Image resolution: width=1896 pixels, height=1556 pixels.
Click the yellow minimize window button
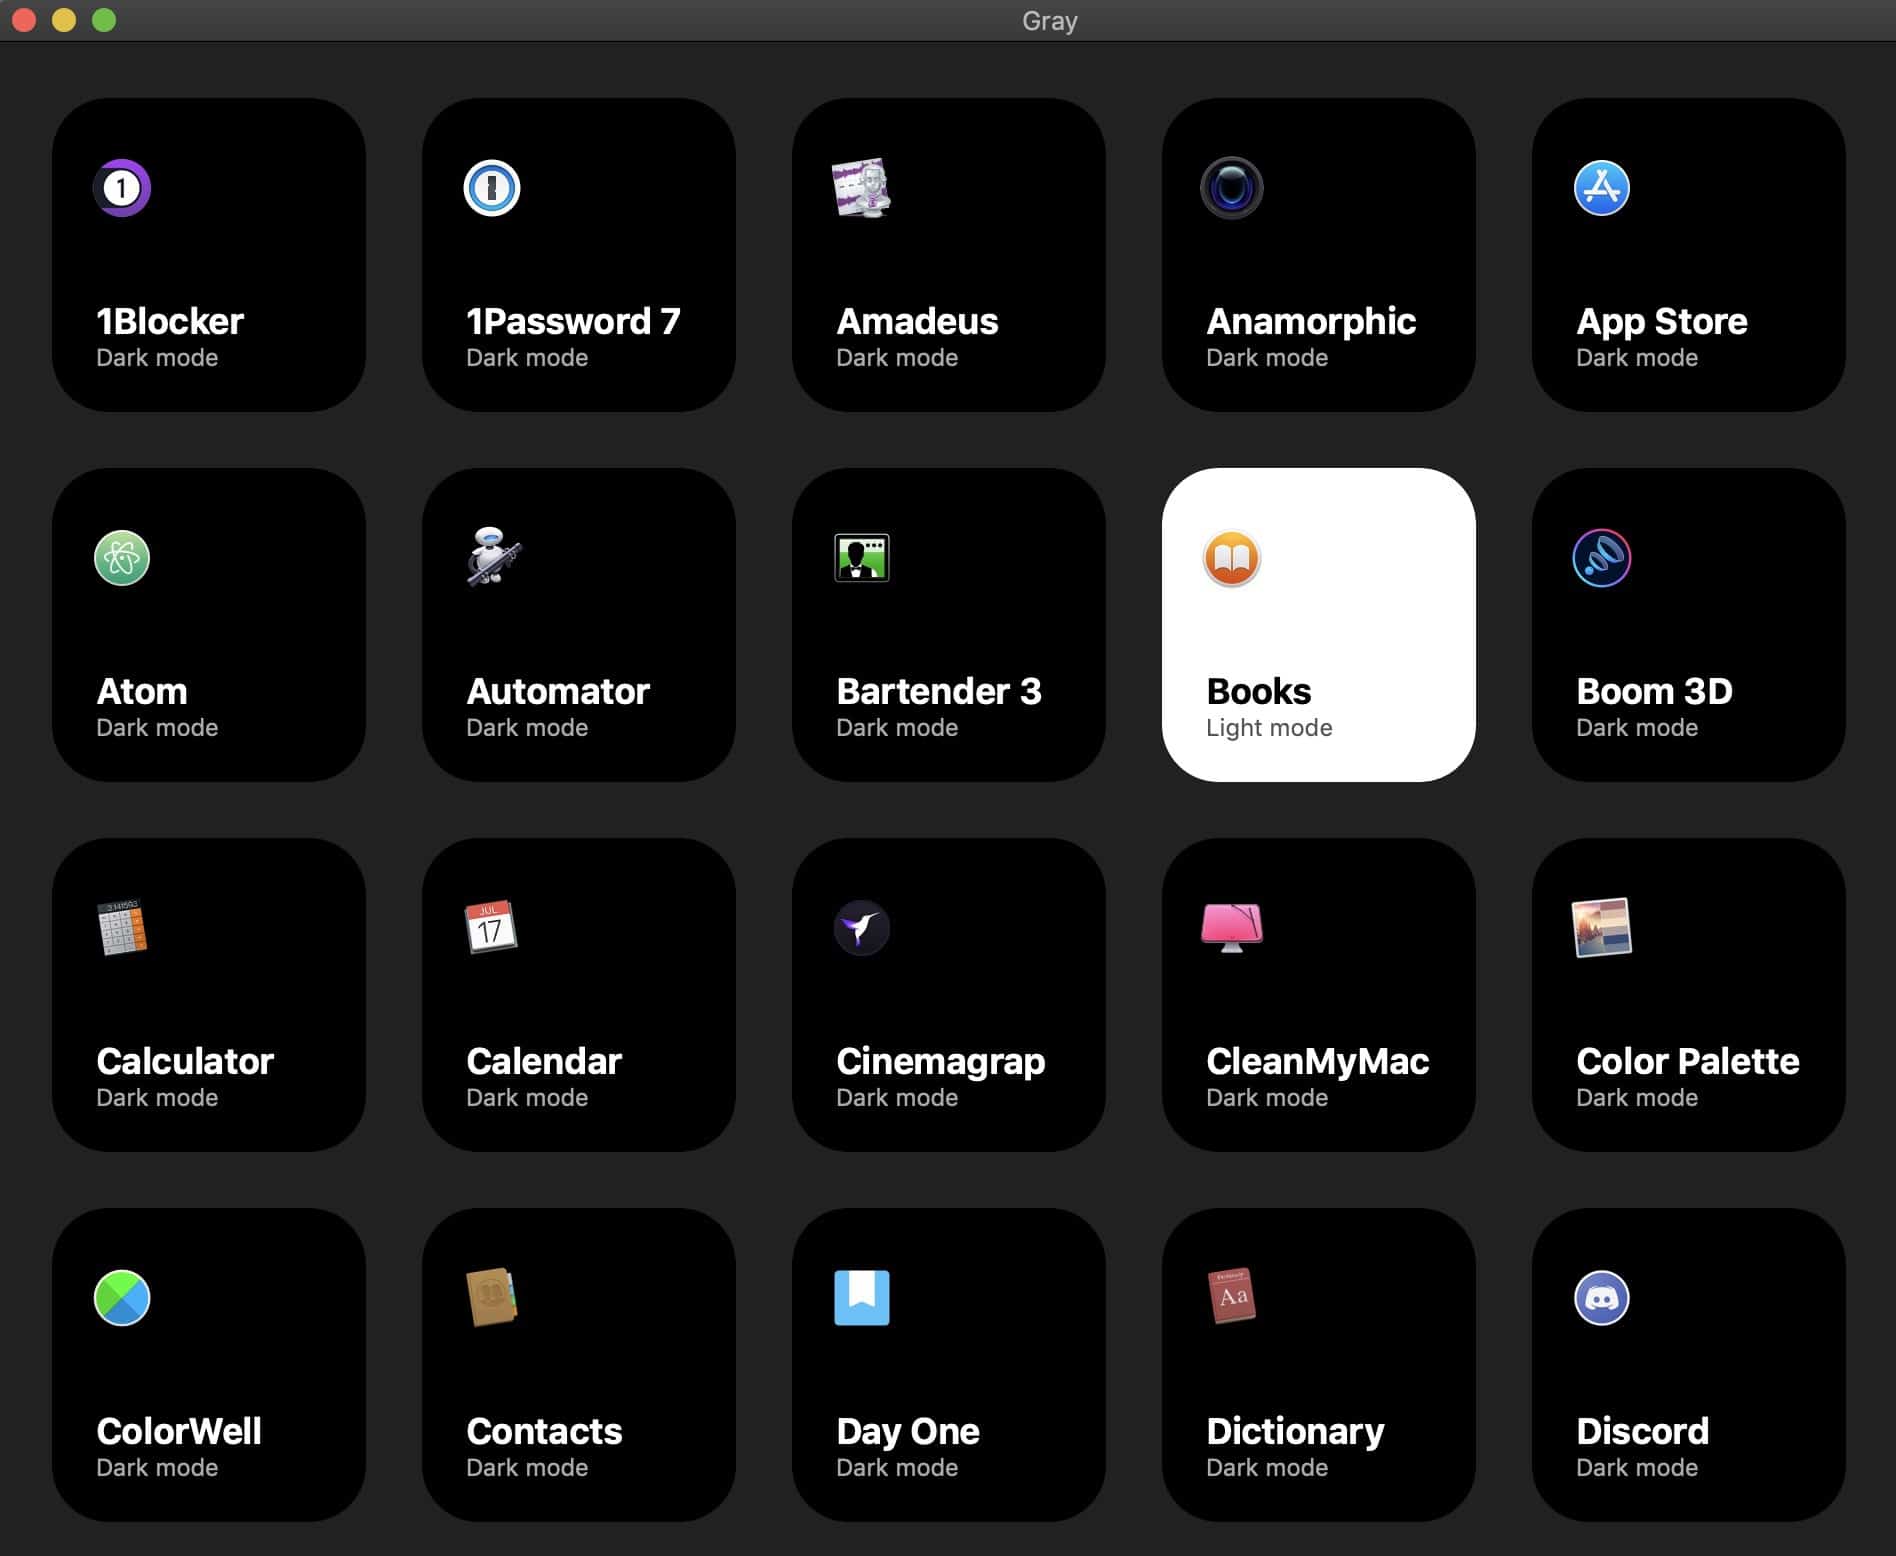pyautogui.click(x=64, y=20)
